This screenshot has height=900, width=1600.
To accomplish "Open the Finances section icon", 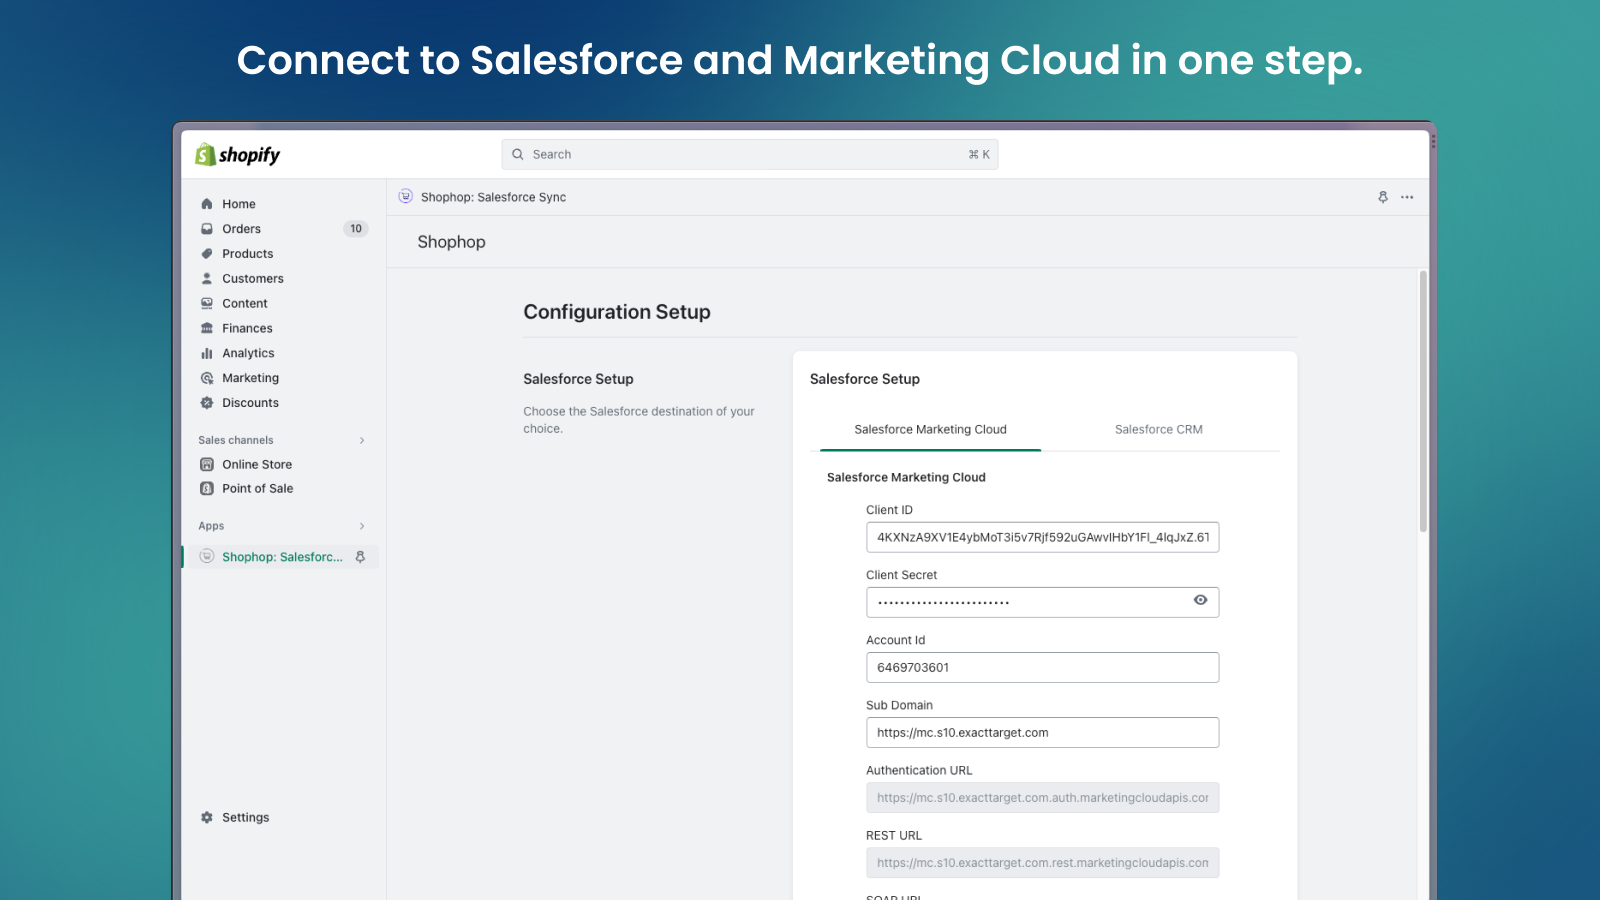I will tap(207, 327).
